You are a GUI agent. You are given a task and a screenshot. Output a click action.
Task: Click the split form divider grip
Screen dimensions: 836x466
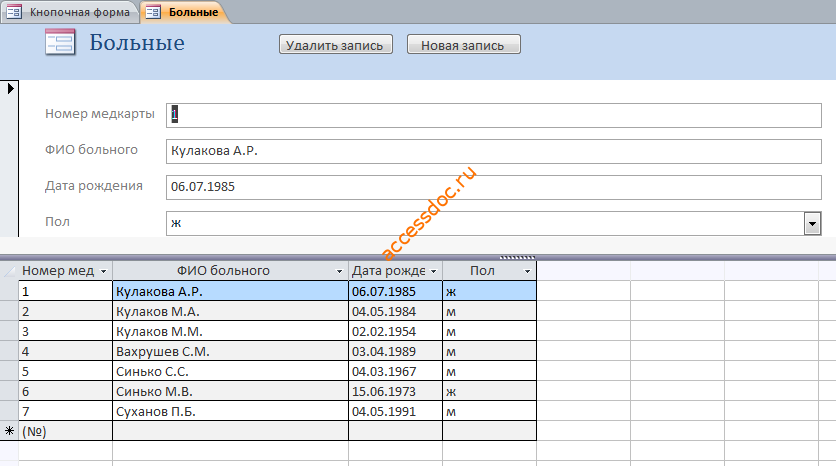[x=517, y=258]
